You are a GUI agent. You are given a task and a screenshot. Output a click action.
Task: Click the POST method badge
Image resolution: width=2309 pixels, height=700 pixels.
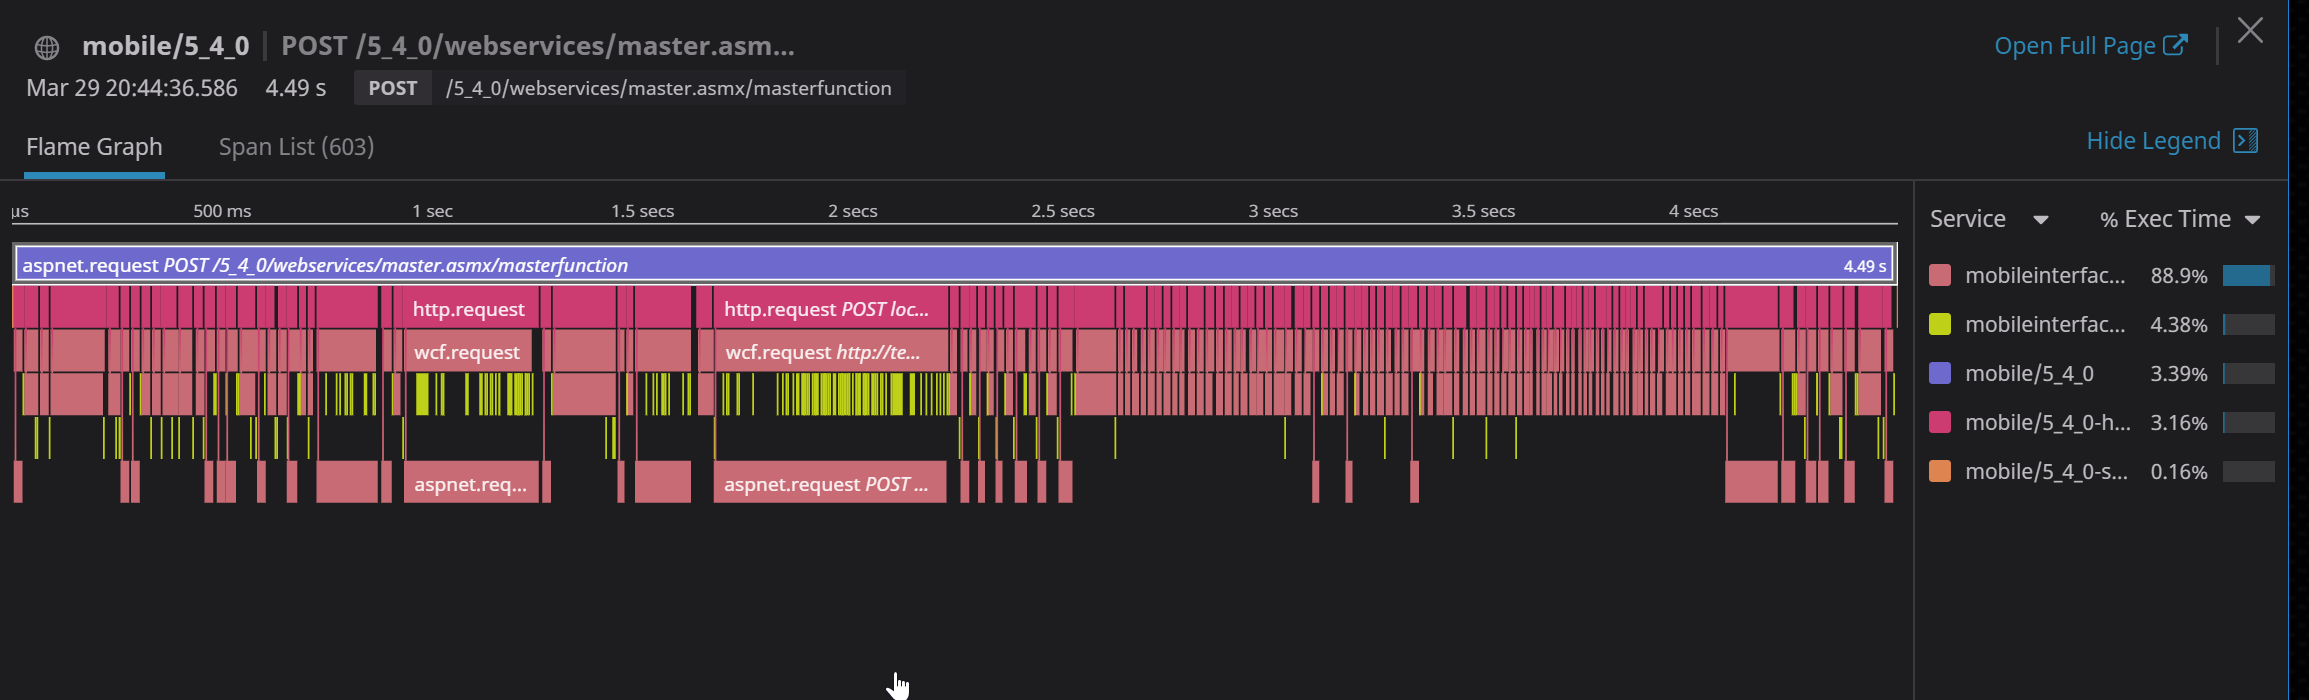tap(393, 88)
